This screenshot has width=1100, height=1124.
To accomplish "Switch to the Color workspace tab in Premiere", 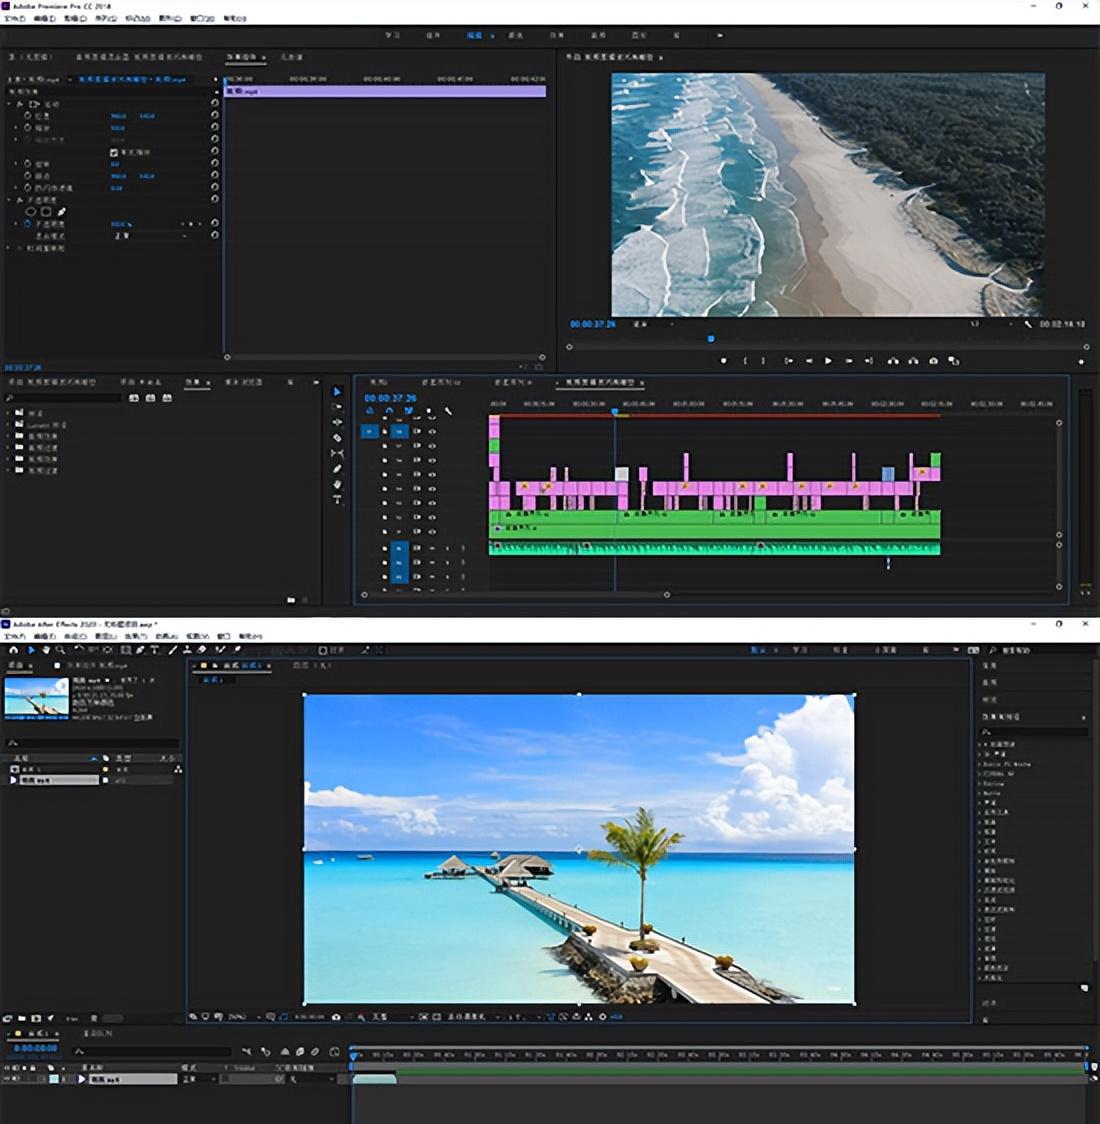I will click(x=515, y=35).
